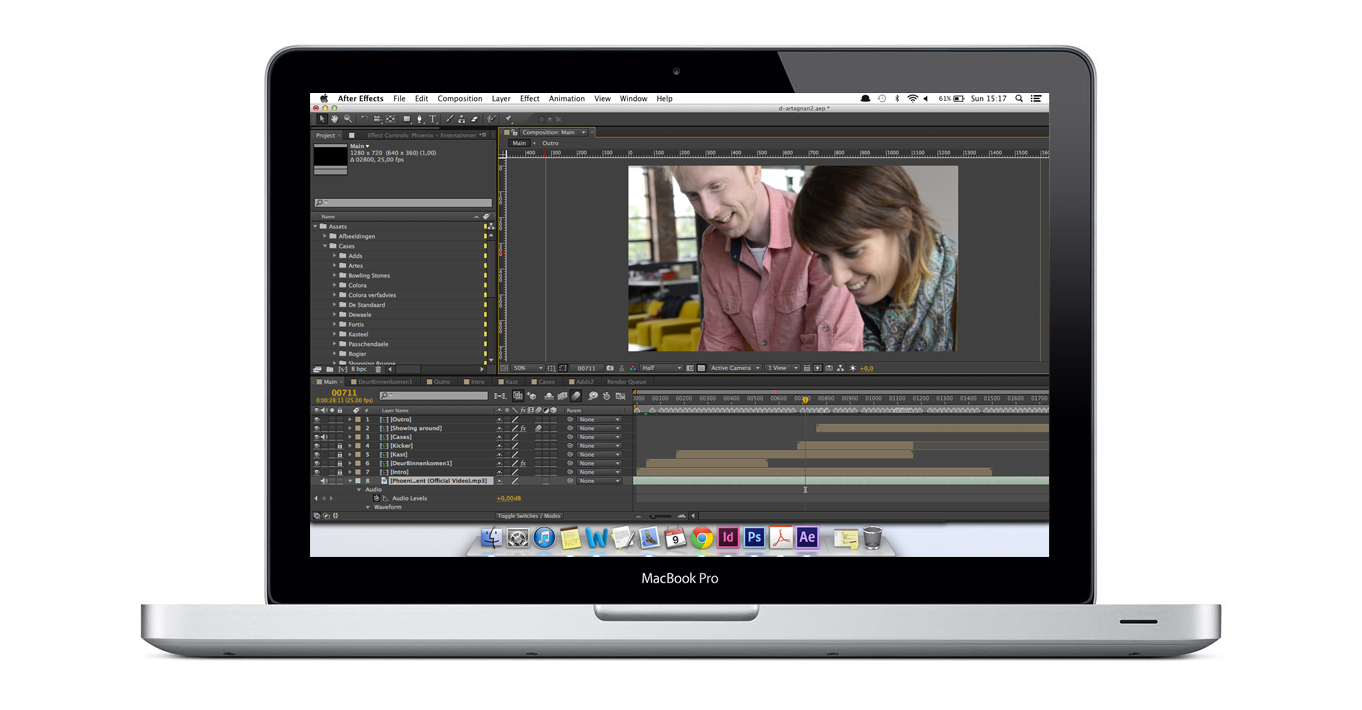Viewport: 1362px width, 710px height.
Task: Open the 1 View layout dropdown
Action: tap(781, 368)
